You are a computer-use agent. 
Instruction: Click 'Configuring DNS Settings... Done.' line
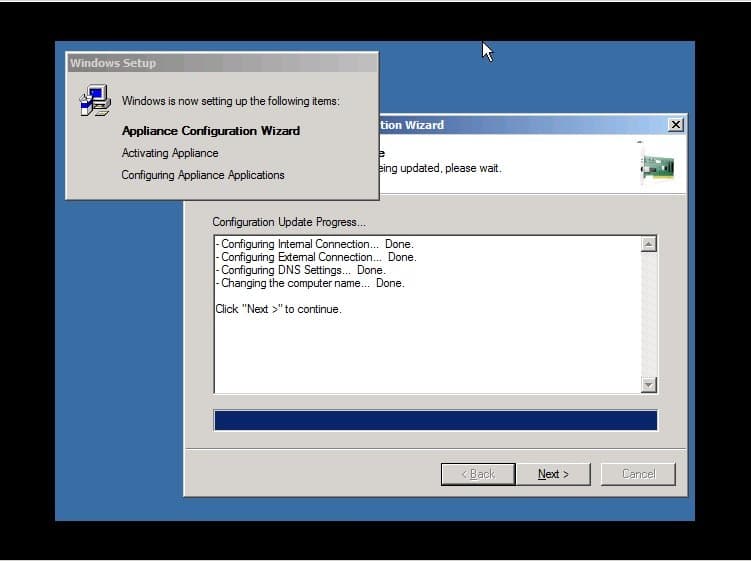[x=300, y=270]
